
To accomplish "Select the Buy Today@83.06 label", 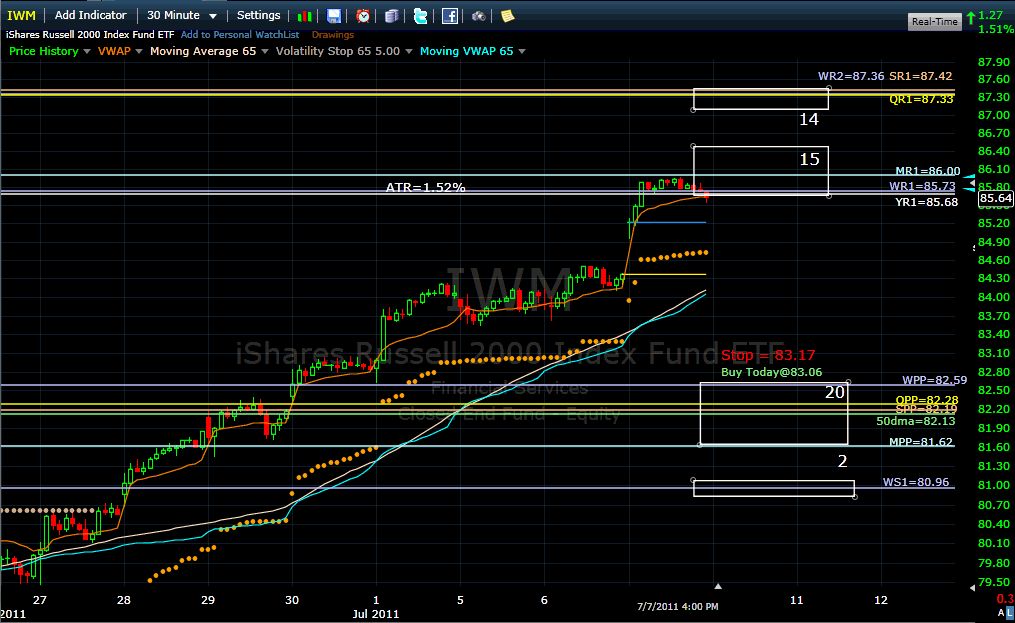I will tap(772, 372).
